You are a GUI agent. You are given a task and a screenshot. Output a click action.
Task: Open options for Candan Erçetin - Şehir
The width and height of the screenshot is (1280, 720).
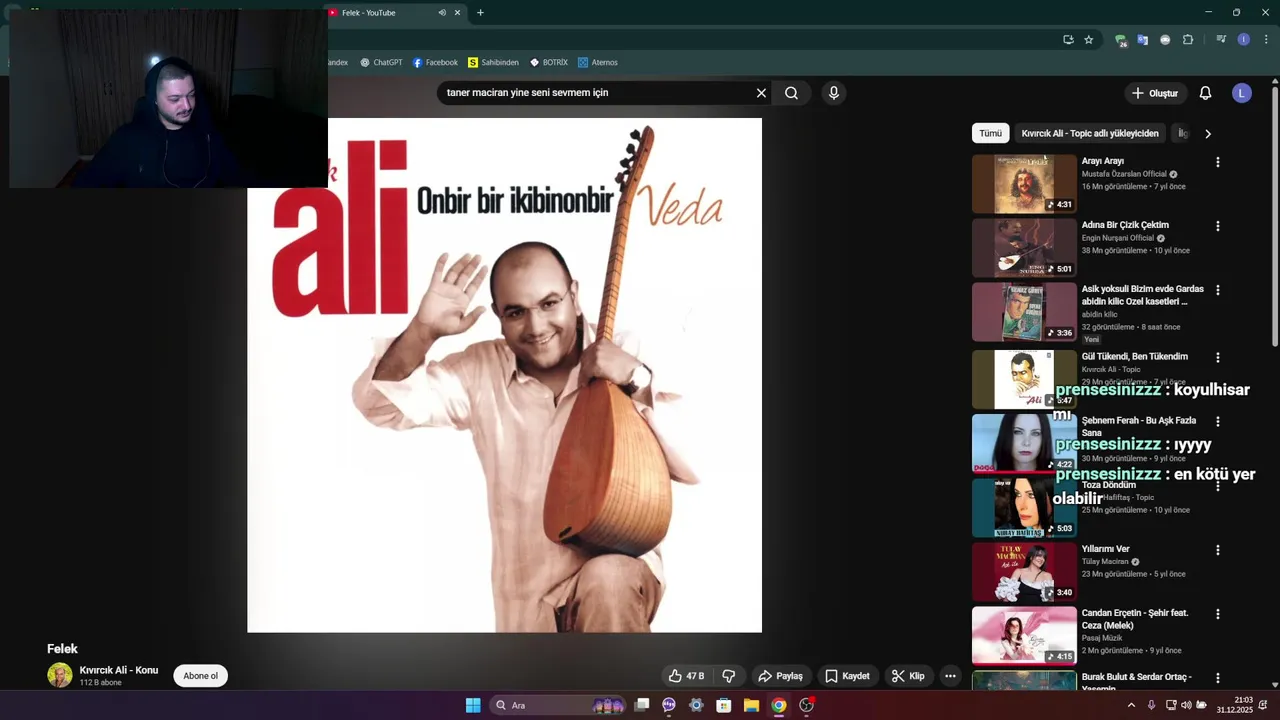click(1217, 614)
